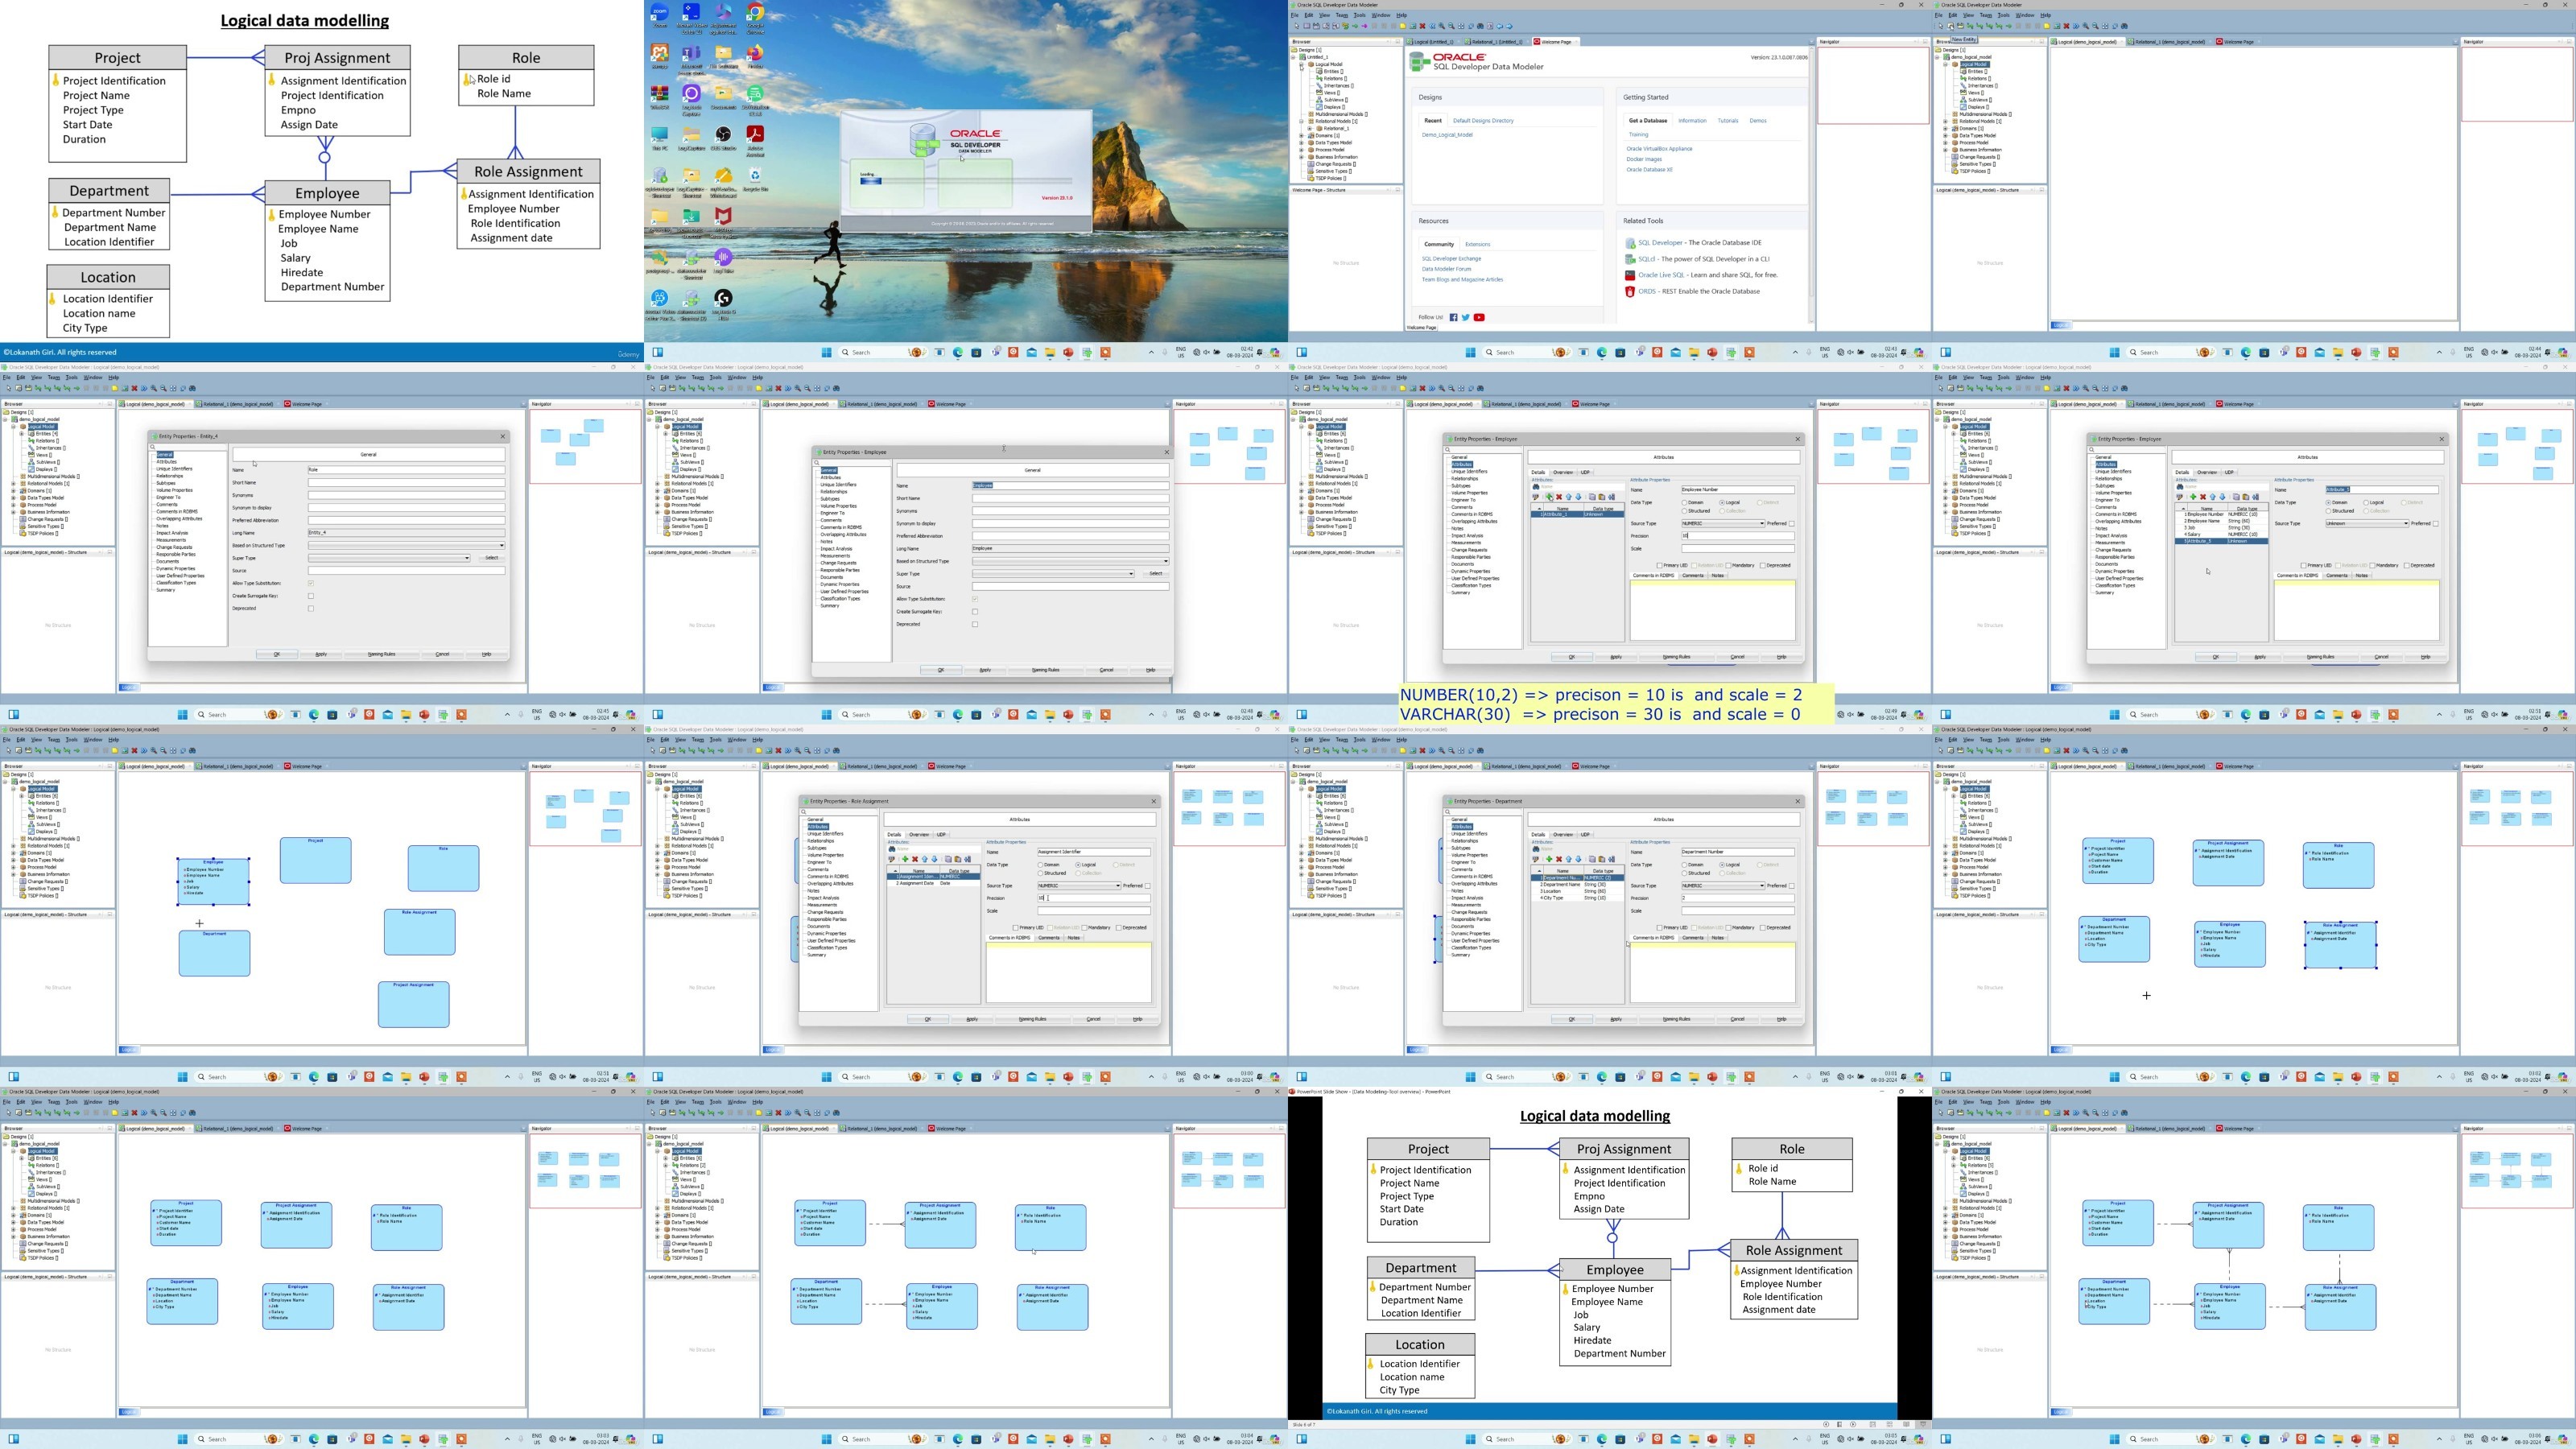Click the Facebook icon beside Follow Us

1453,317
